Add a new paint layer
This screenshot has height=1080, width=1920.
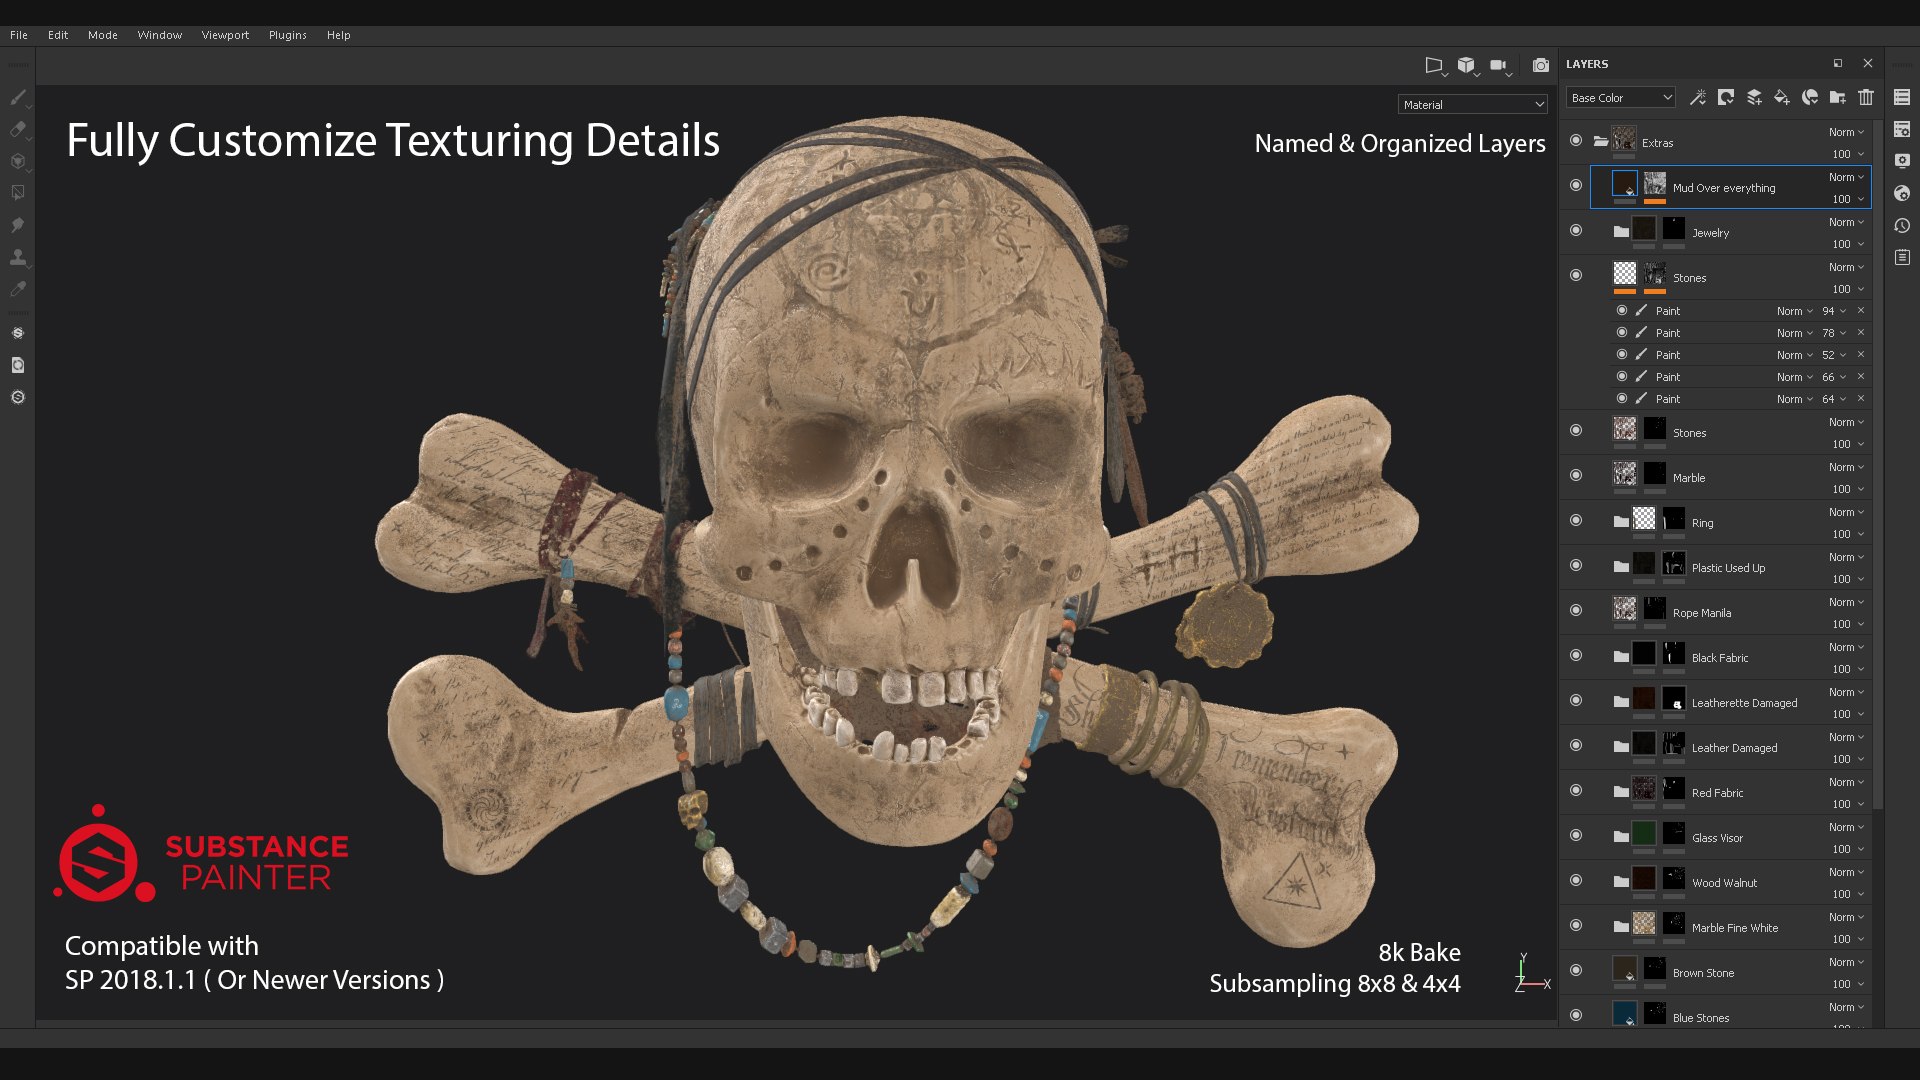click(1754, 97)
